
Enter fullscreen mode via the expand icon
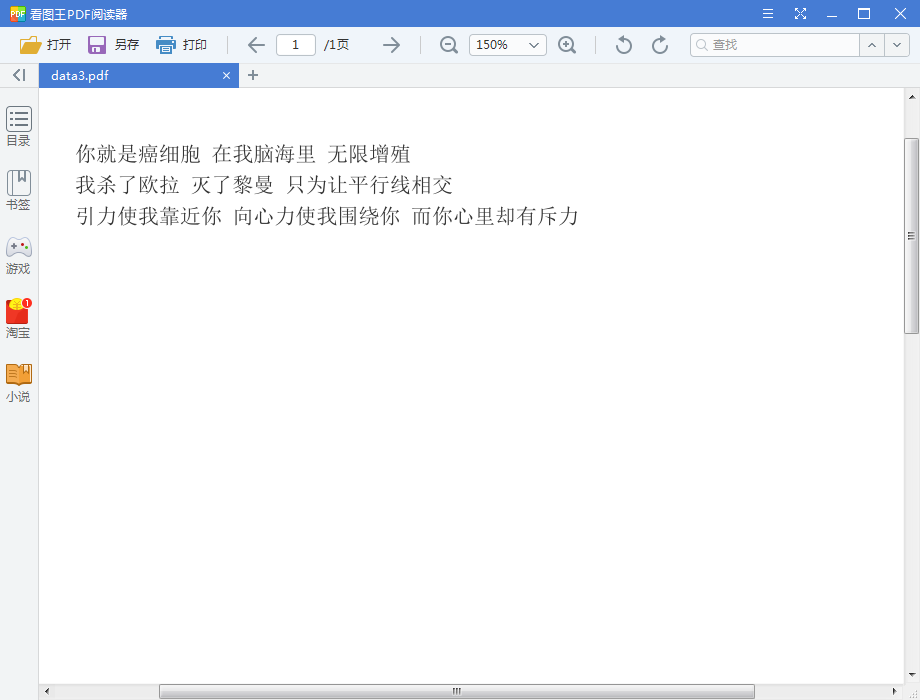pos(800,13)
